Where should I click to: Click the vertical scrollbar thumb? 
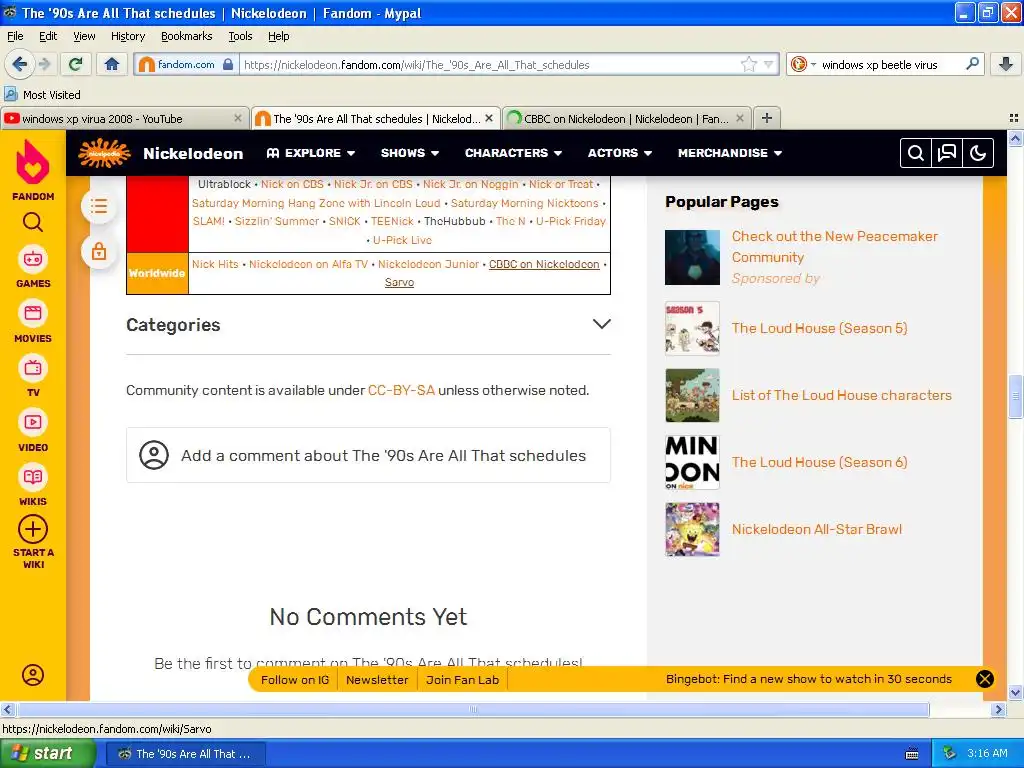(x=1015, y=396)
